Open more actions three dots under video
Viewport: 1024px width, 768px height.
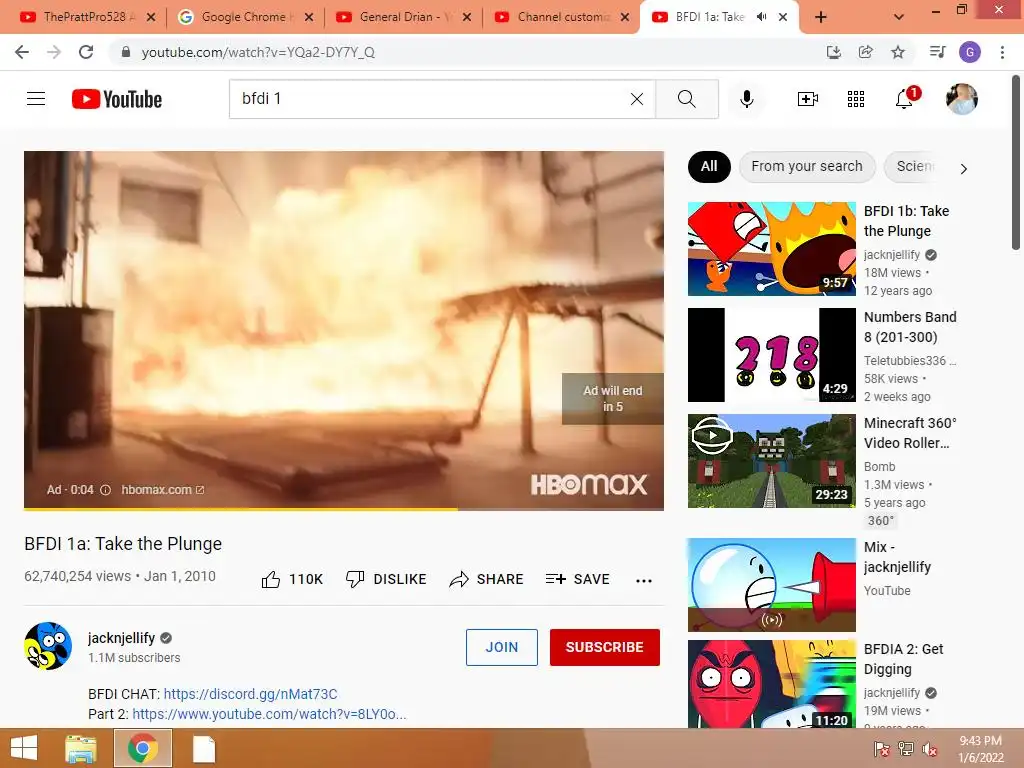pos(644,580)
